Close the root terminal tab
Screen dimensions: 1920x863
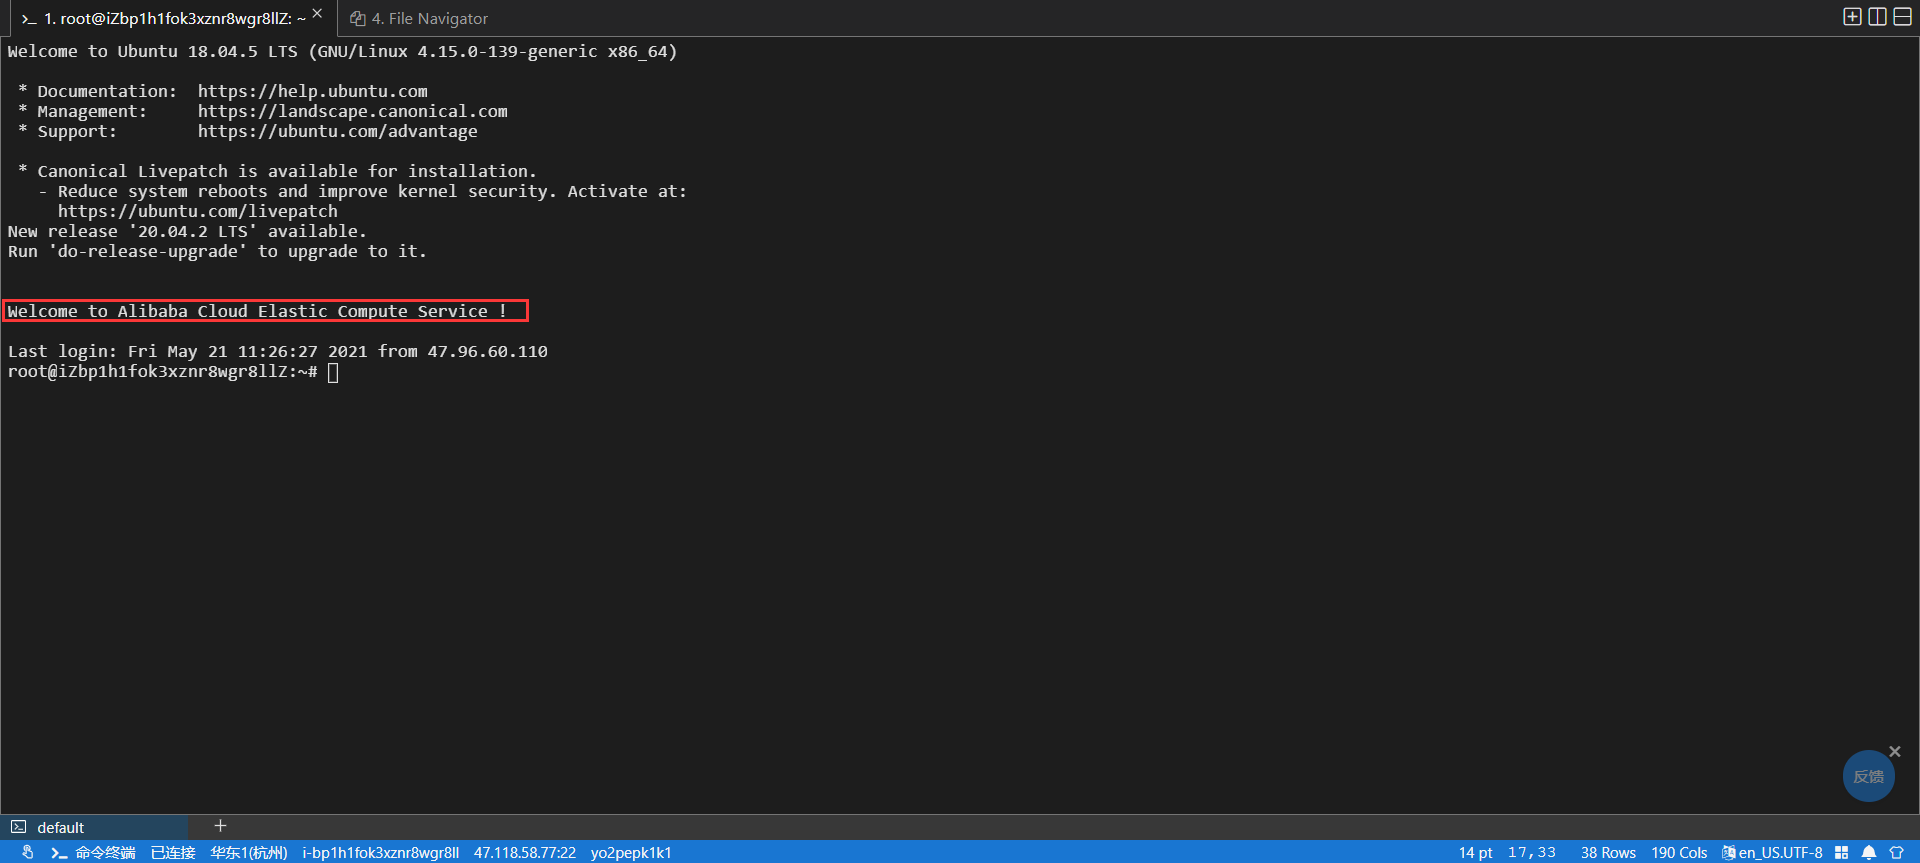(317, 14)
